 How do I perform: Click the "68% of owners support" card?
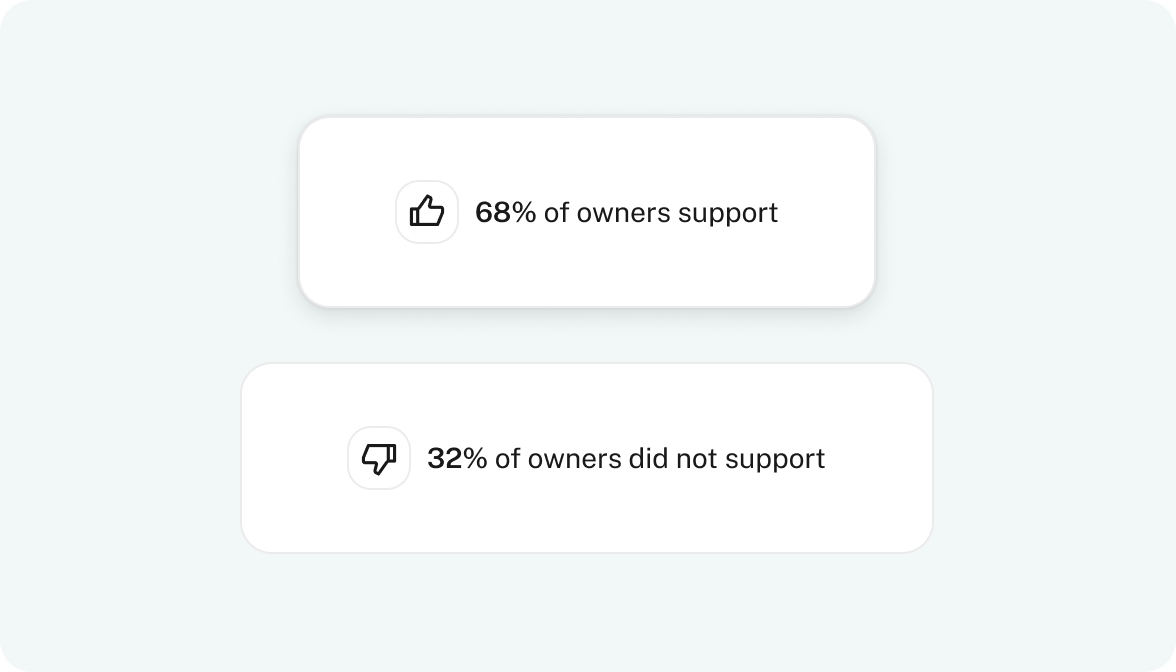click(587, 212)
